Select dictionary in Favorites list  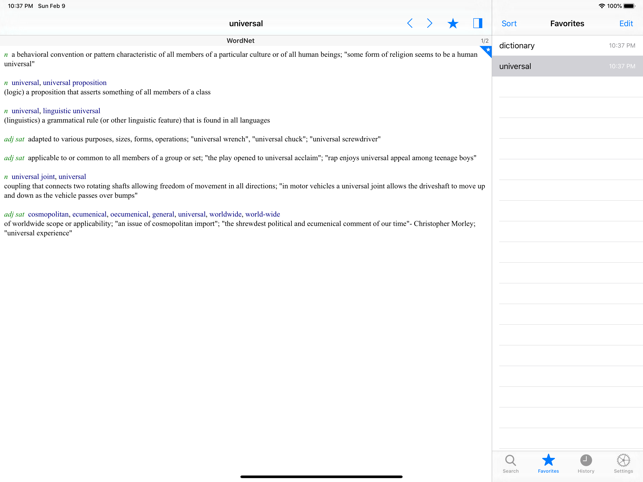(x=568, y=46)
